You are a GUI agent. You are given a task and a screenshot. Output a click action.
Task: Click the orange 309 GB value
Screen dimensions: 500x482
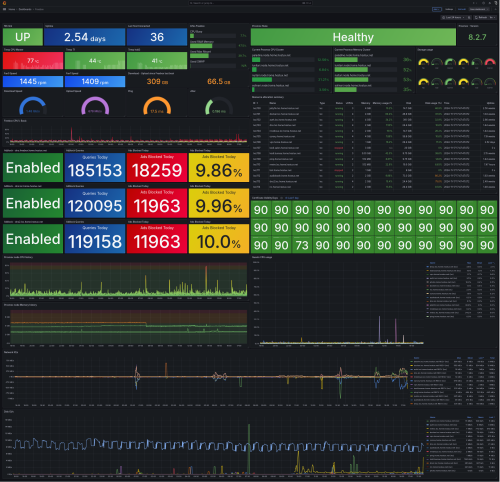pos(157,81)
